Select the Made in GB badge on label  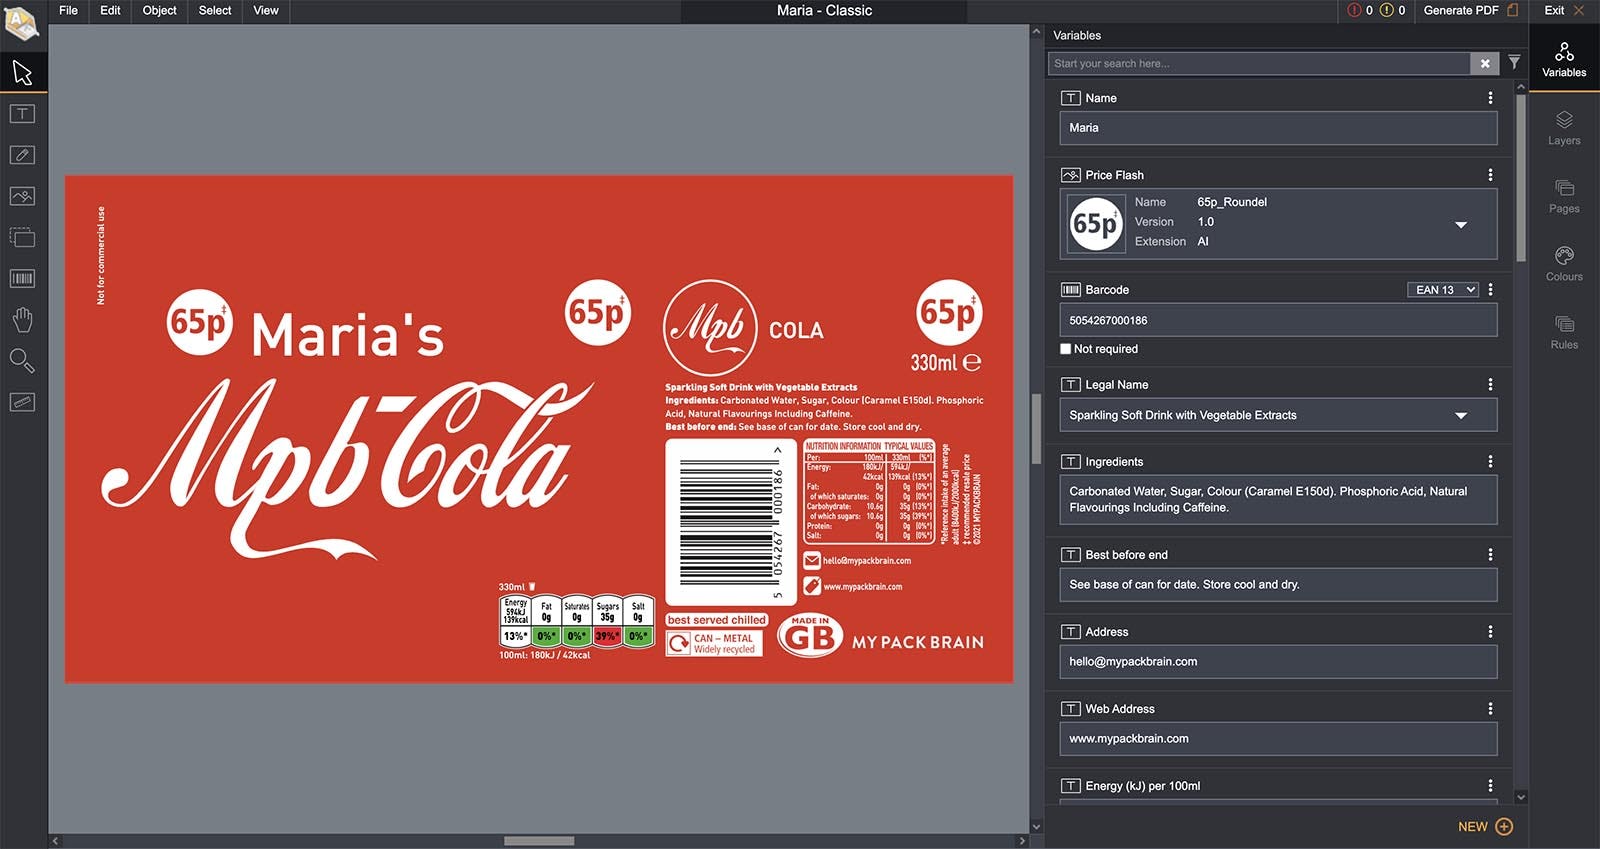point(810,635)
